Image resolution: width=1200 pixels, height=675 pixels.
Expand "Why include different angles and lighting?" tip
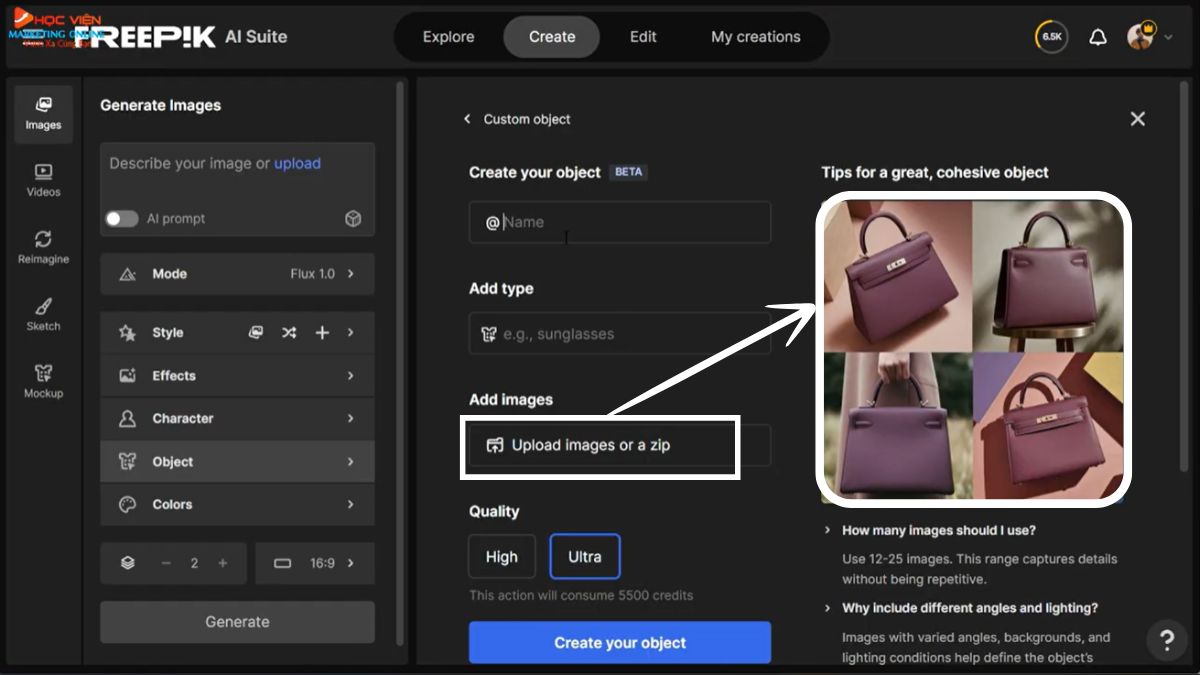tap(960, 608)
